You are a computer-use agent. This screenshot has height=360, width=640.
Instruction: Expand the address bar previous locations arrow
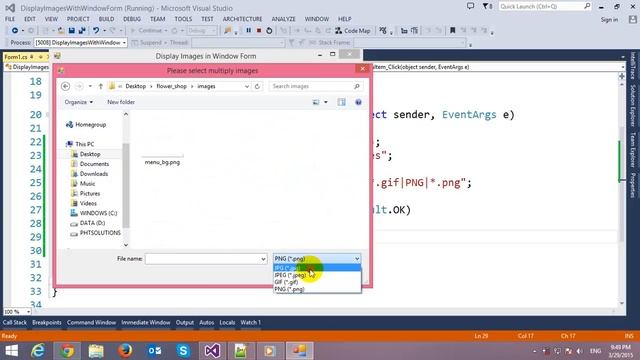click(247, 86)
